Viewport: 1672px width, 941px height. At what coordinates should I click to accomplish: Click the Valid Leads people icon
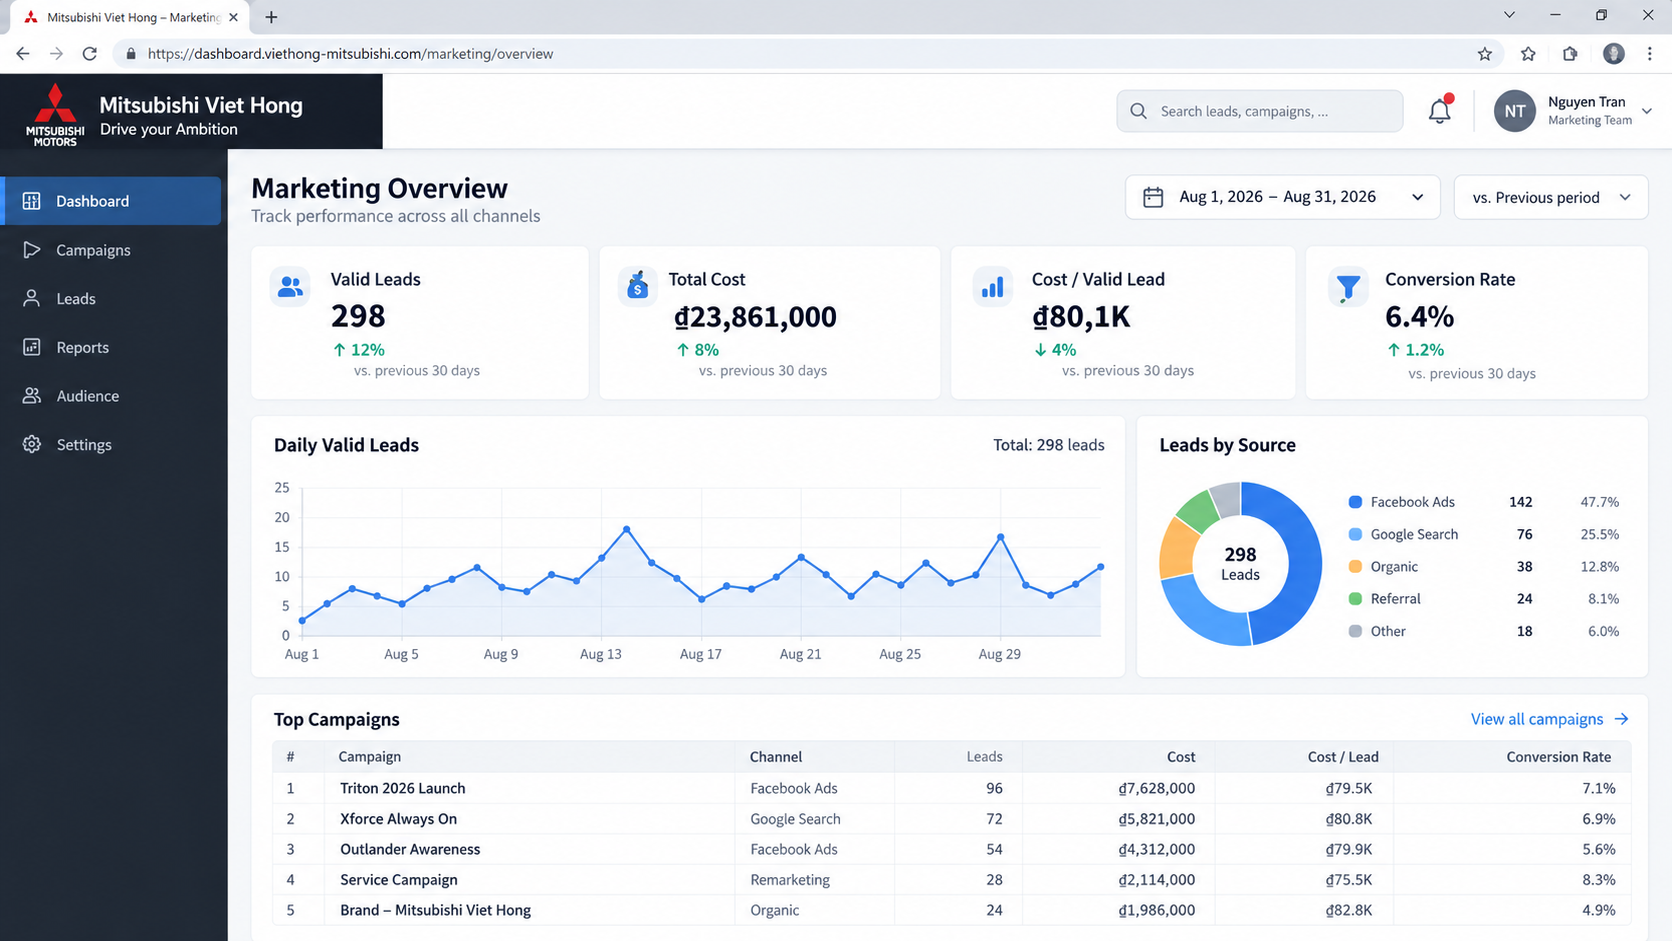coord(290,287)
